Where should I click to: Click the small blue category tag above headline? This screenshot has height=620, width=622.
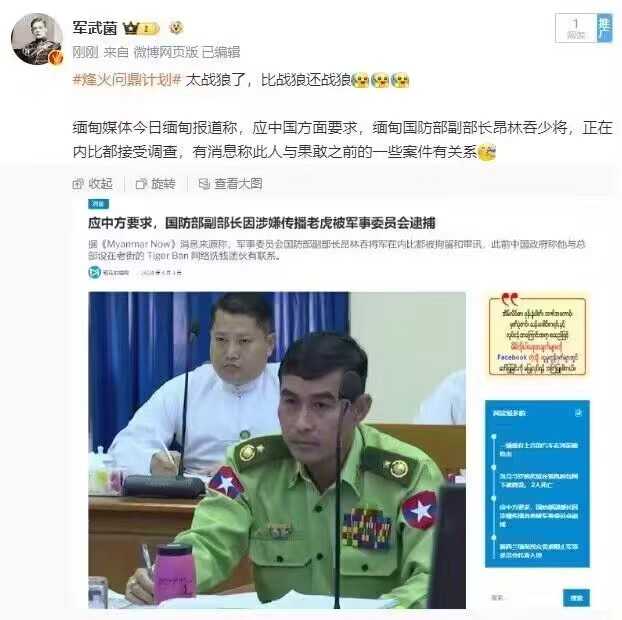[98, 204]
